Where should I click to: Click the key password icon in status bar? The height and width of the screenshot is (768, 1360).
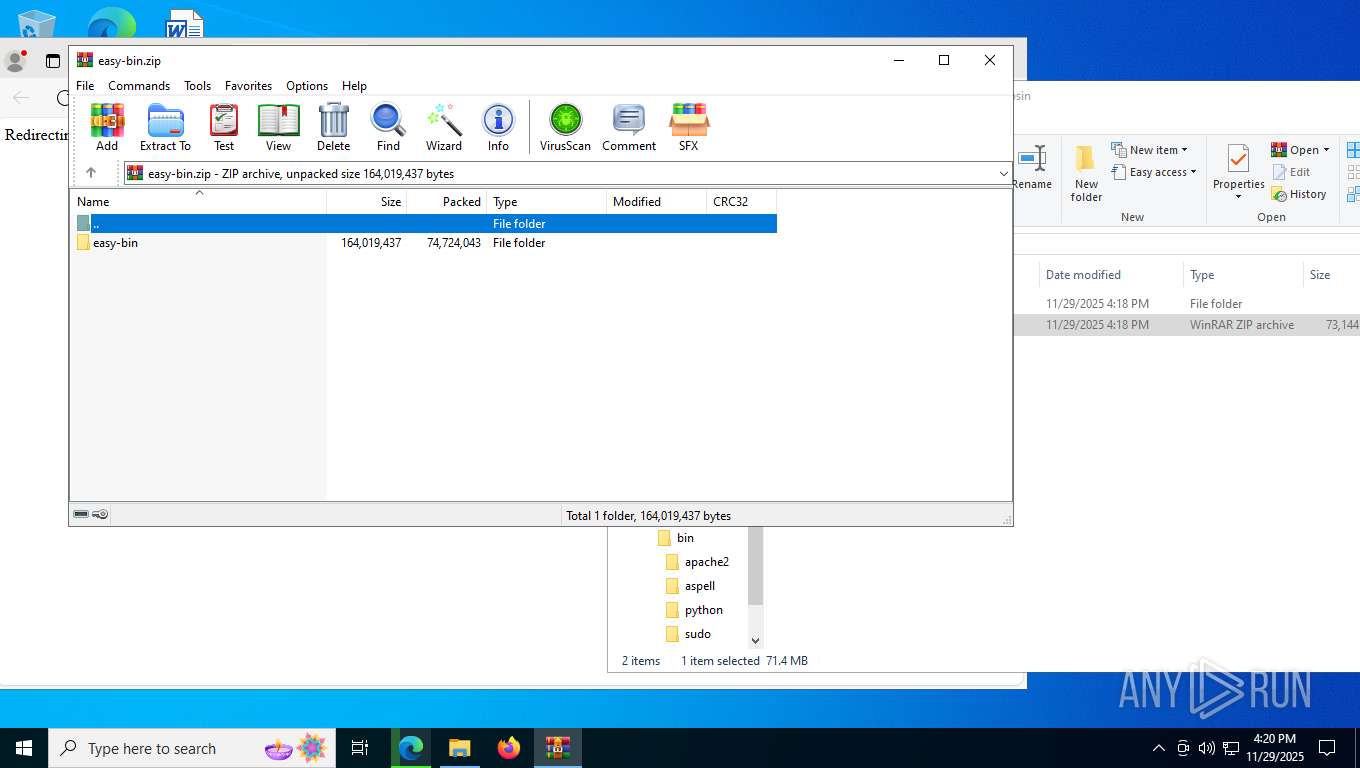(x=100, y=514)
